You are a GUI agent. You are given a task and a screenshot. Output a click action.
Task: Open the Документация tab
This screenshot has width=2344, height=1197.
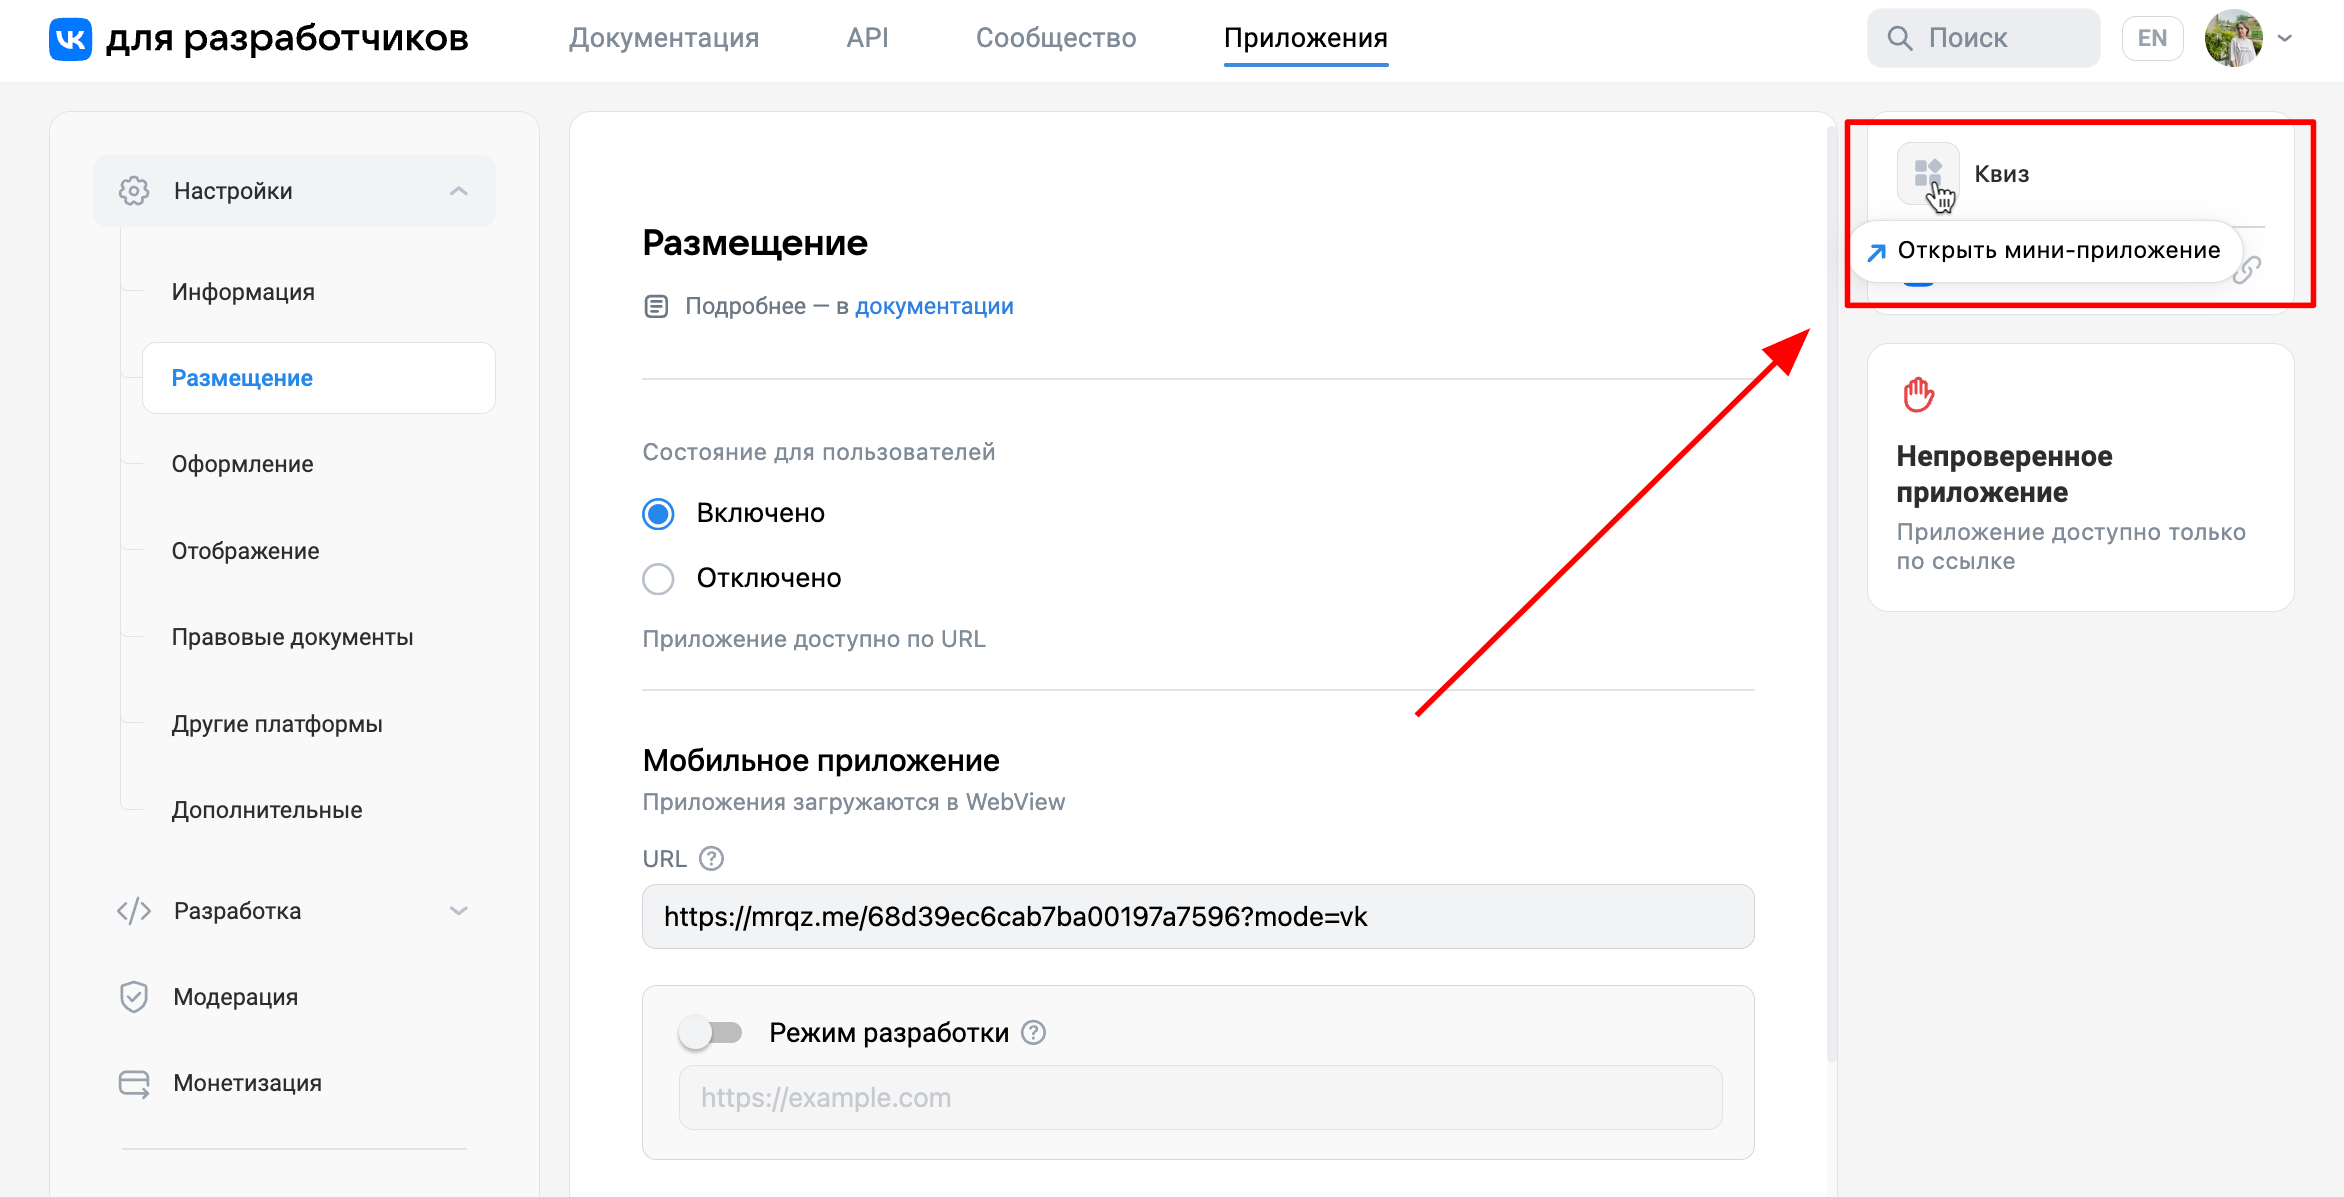[664, 39]
